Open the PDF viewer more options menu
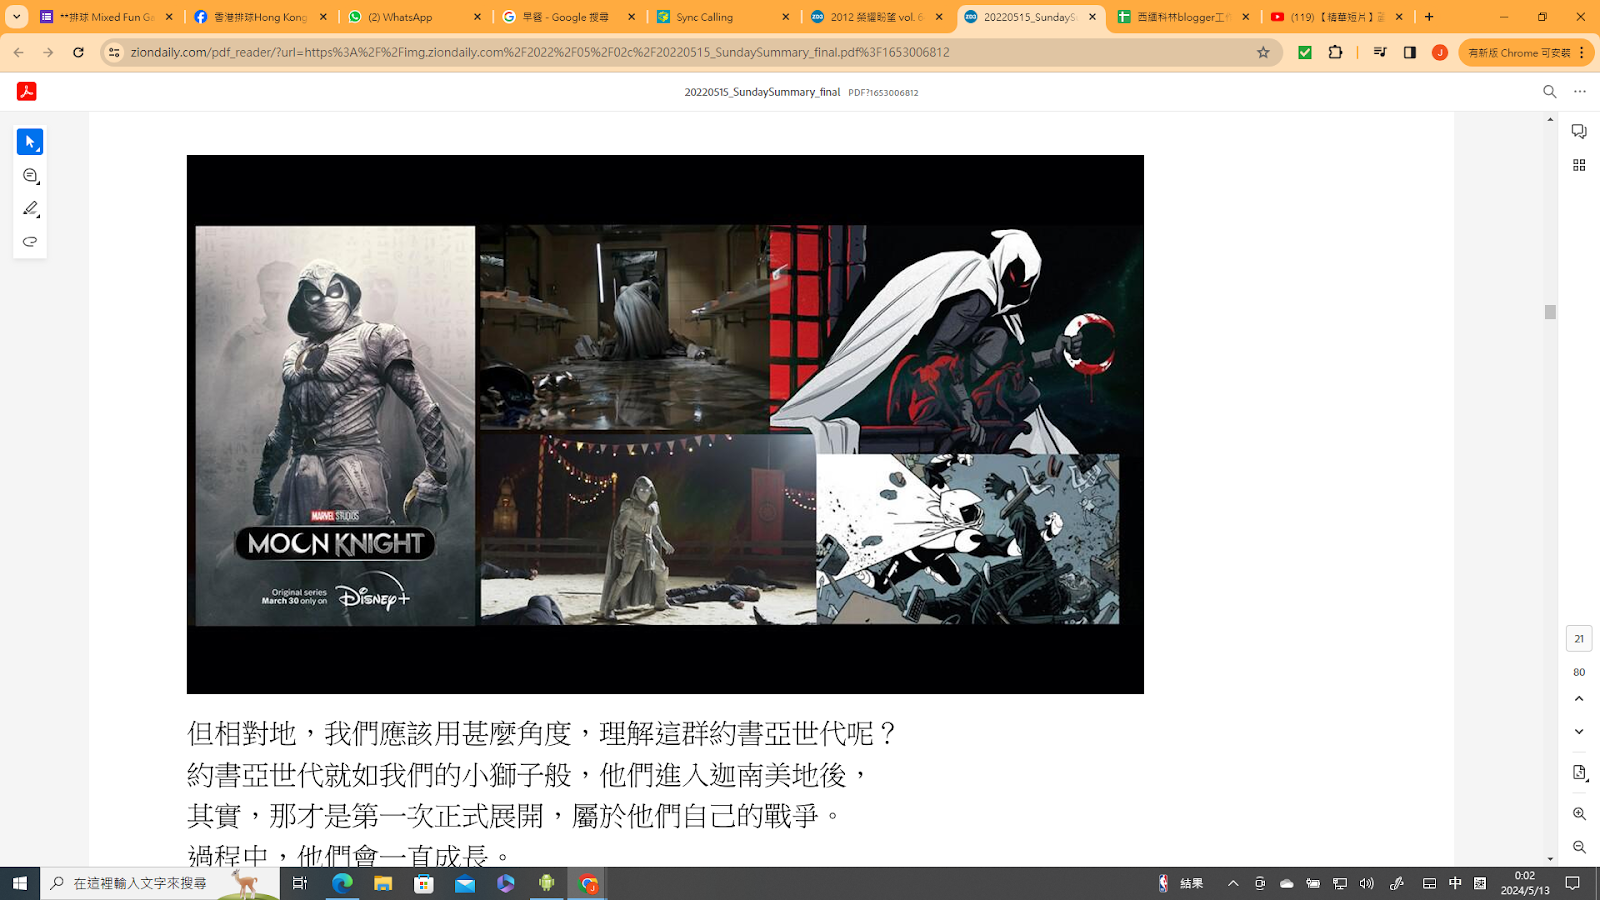This screenshot has height=900, width=1600. click(1580, 92)
